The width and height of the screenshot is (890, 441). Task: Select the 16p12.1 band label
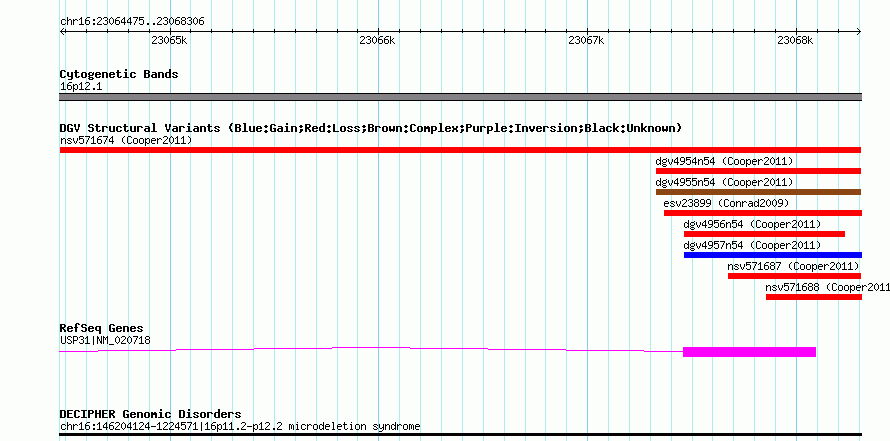81,87
